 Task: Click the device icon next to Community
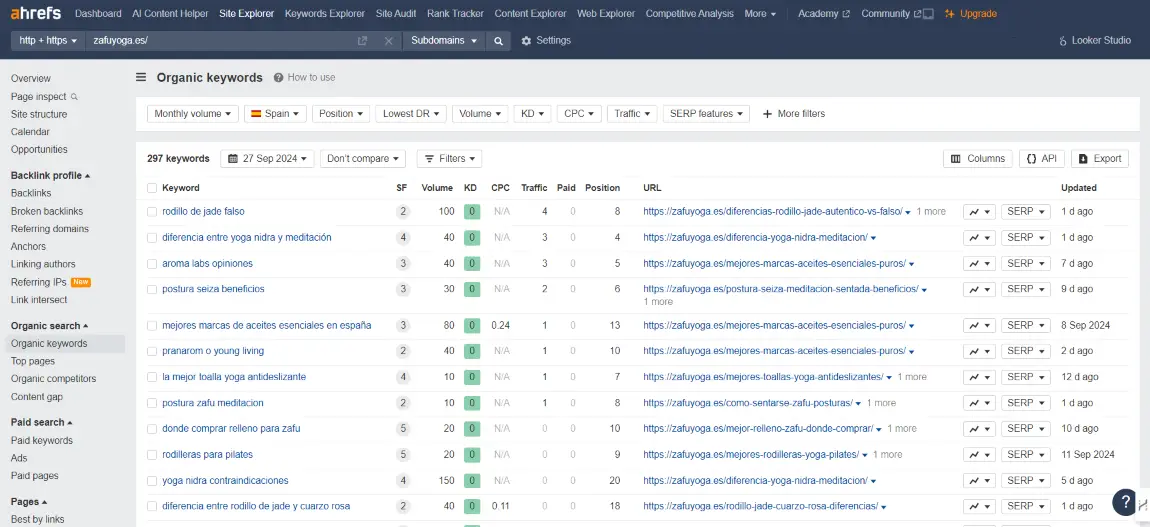(929, 13)
